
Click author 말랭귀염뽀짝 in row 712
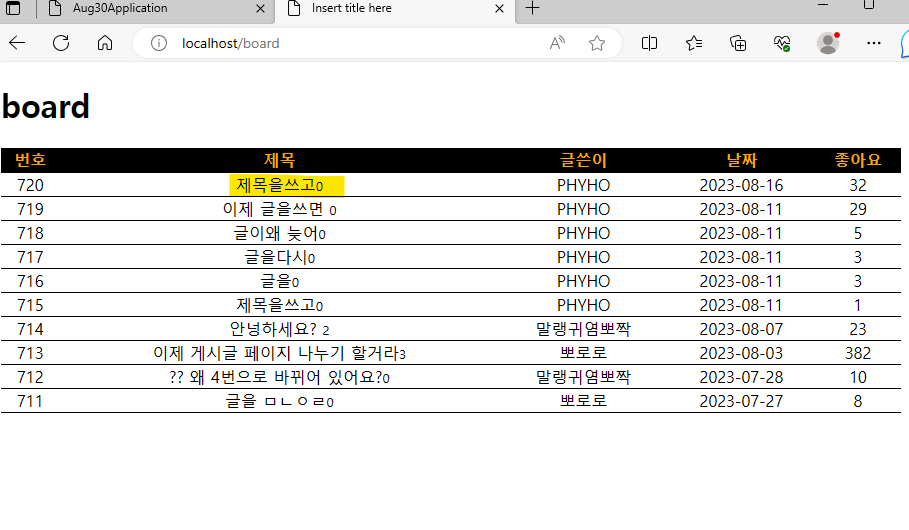pyautogui.click(x=583, y=377)
